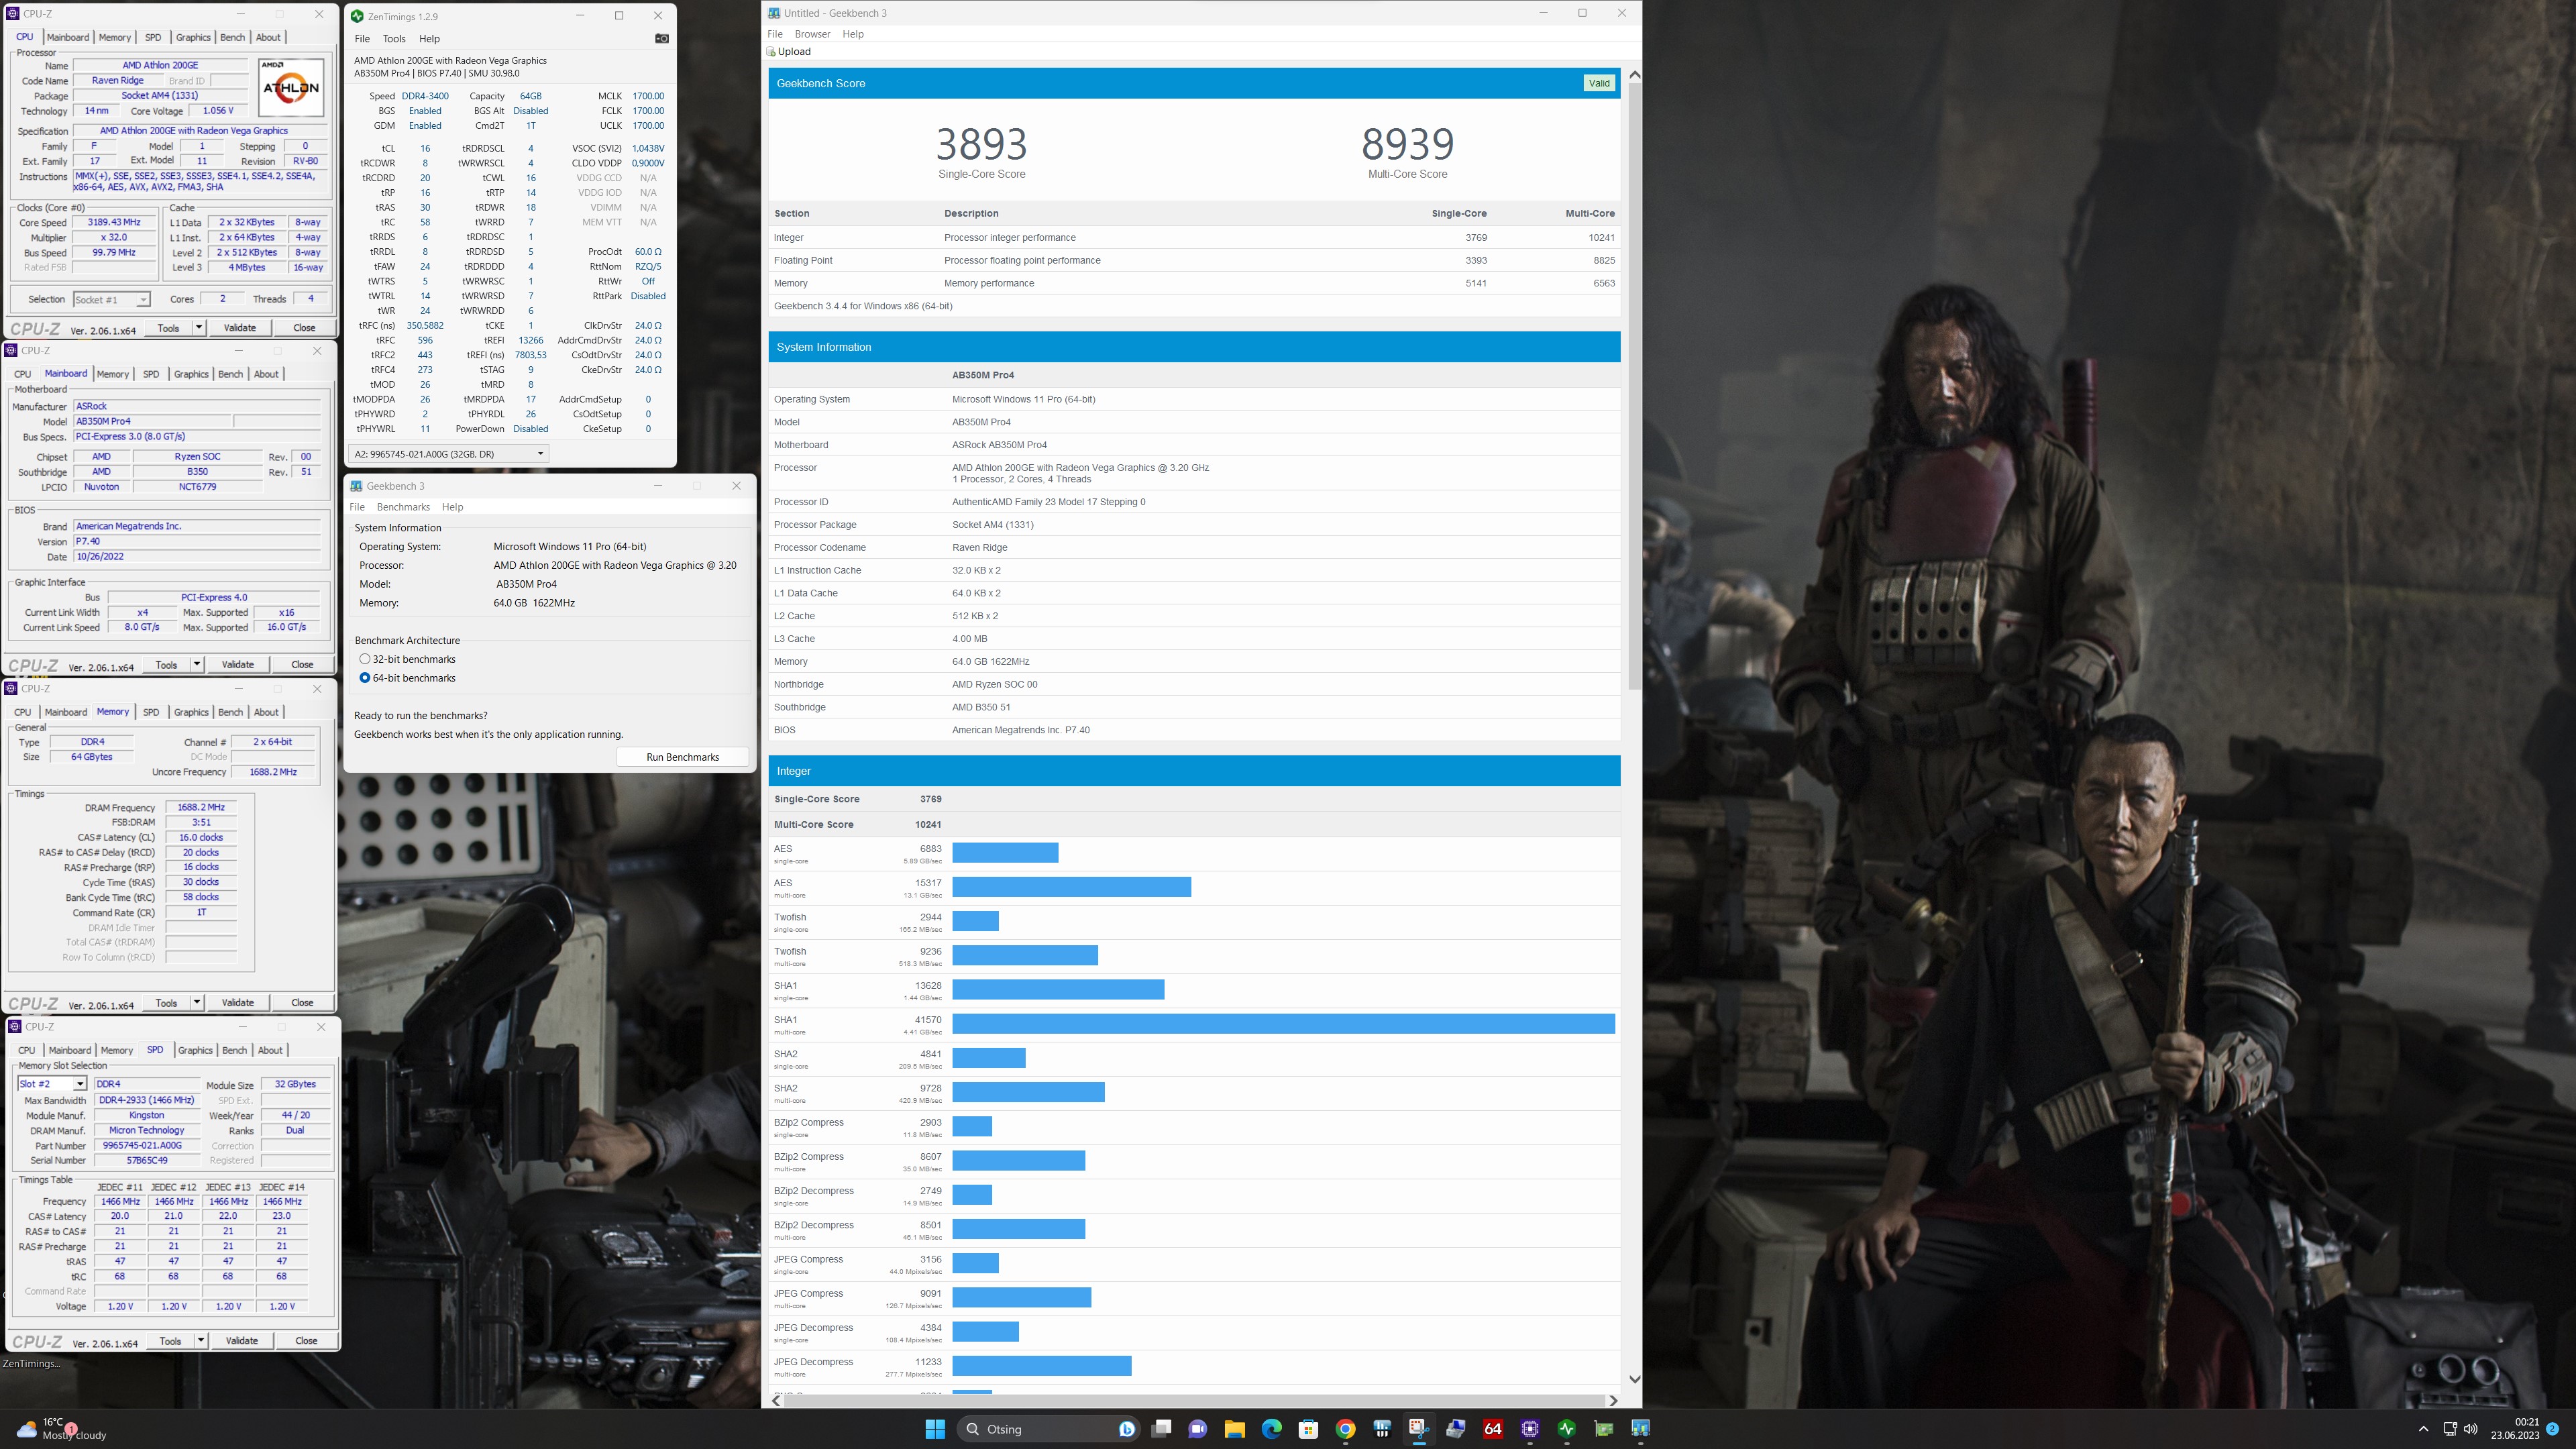Image resolution: width=2576 pixels, height=1449 pixels.
Task: Click the Bing icon in the taskbar search
Action: (1126, 1429)
